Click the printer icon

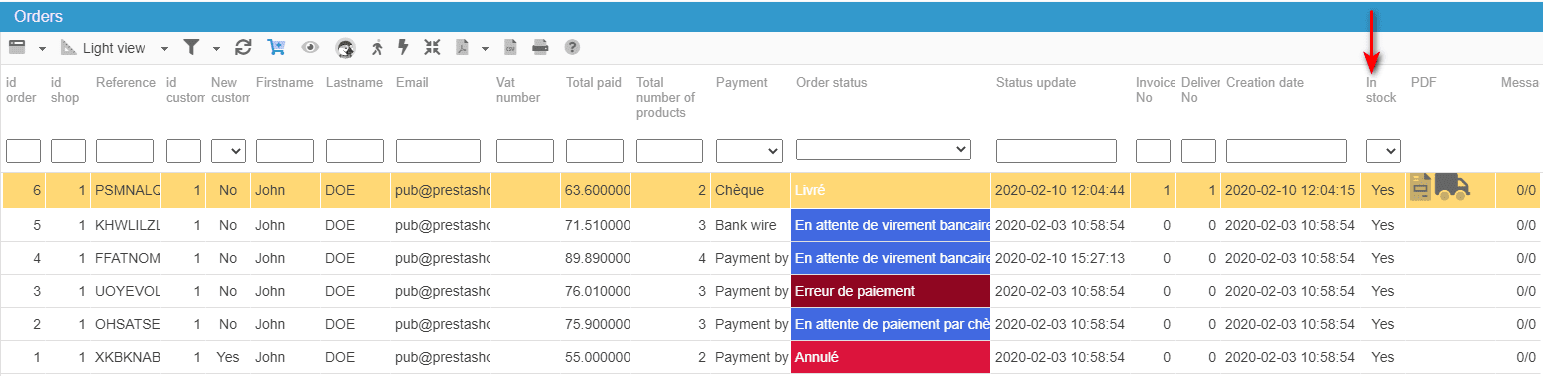tap(540, 47)
